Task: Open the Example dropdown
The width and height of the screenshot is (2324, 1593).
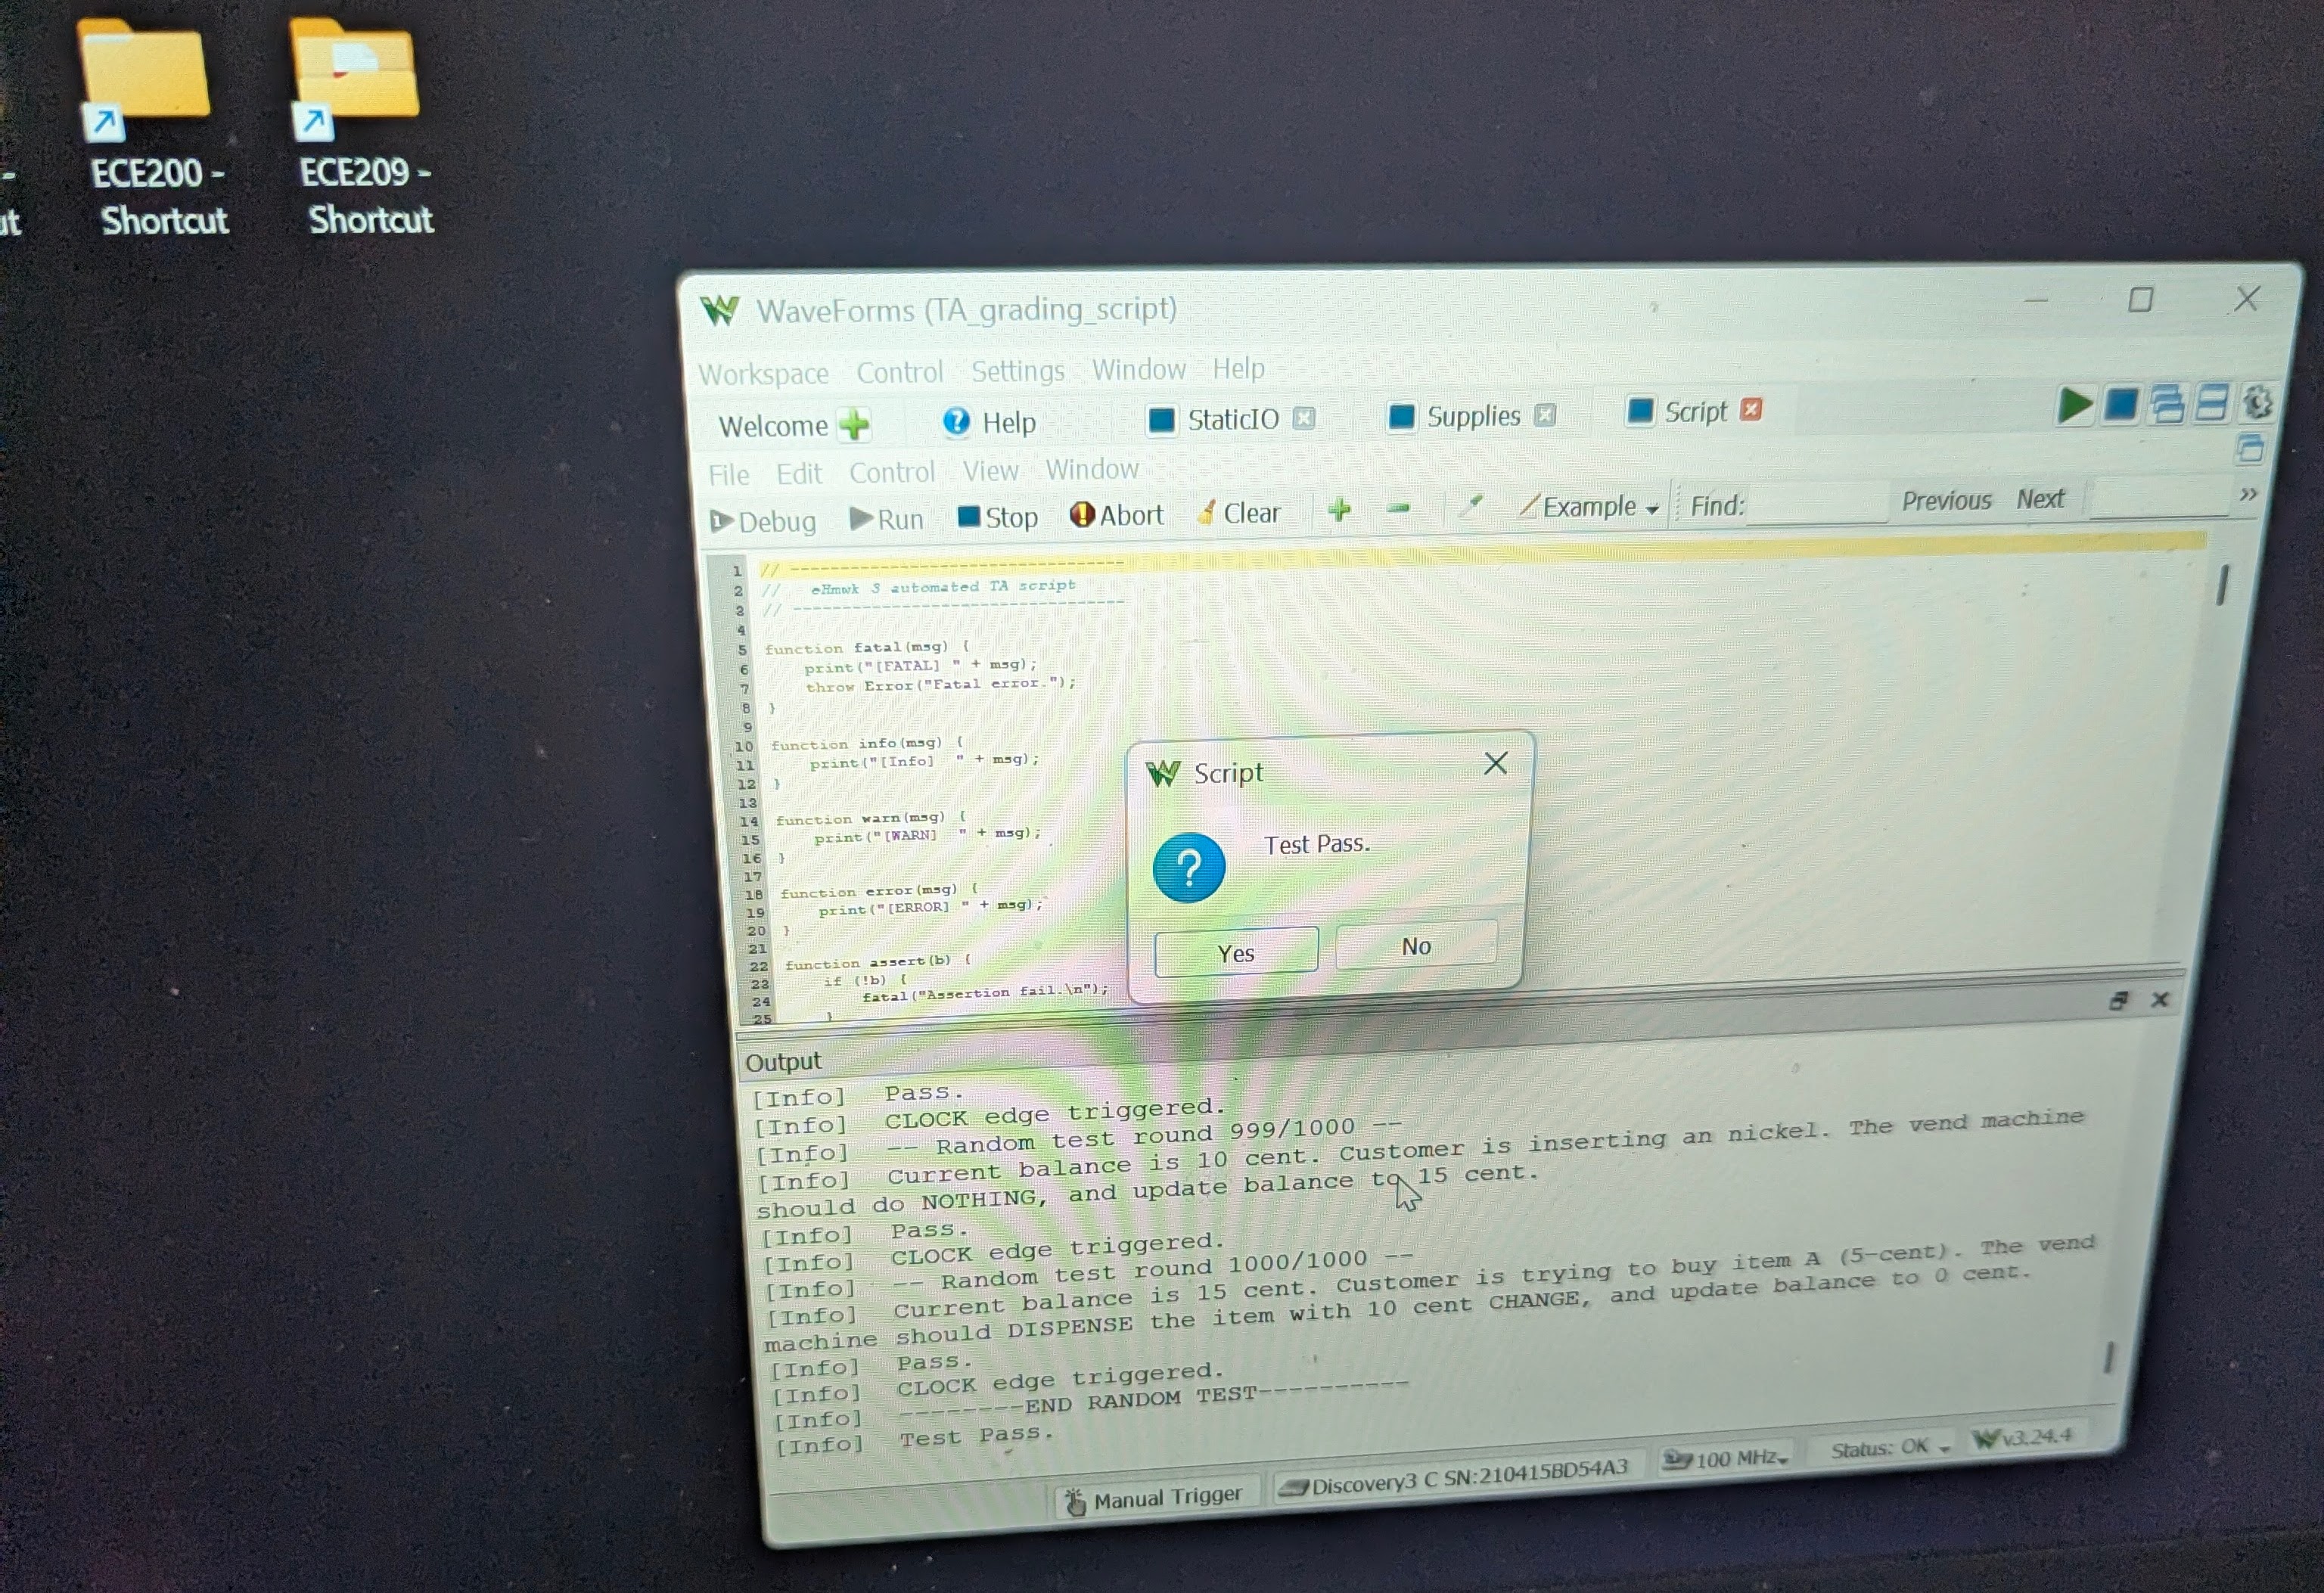Action: 1590,506
